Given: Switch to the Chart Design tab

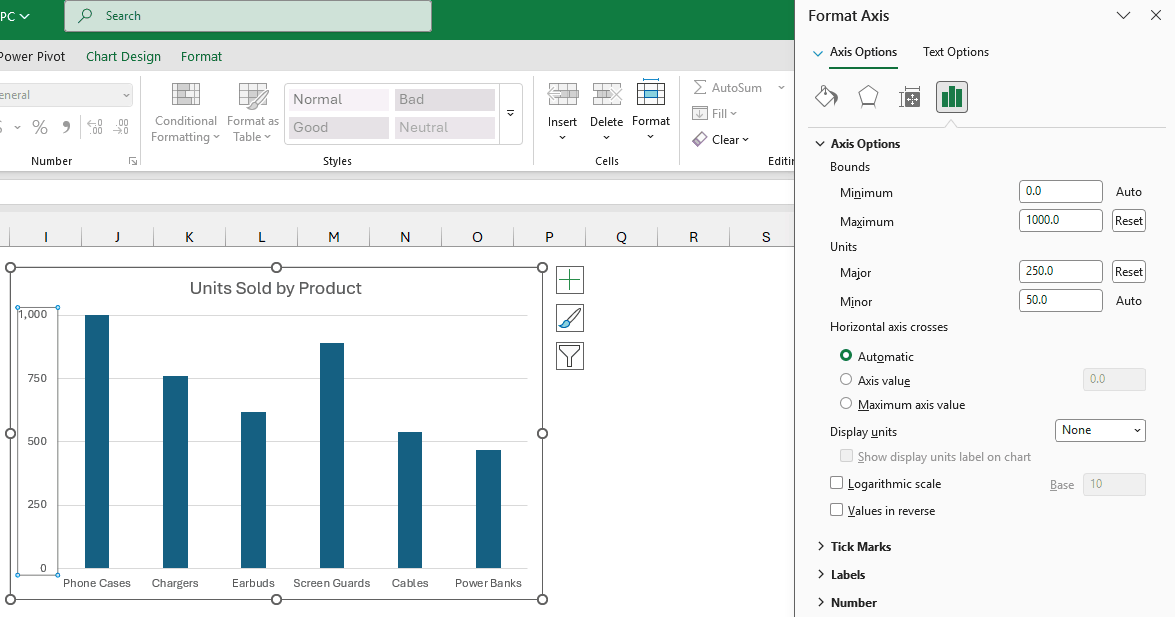Looking at the screenshot, I should (x=124, y=56).
